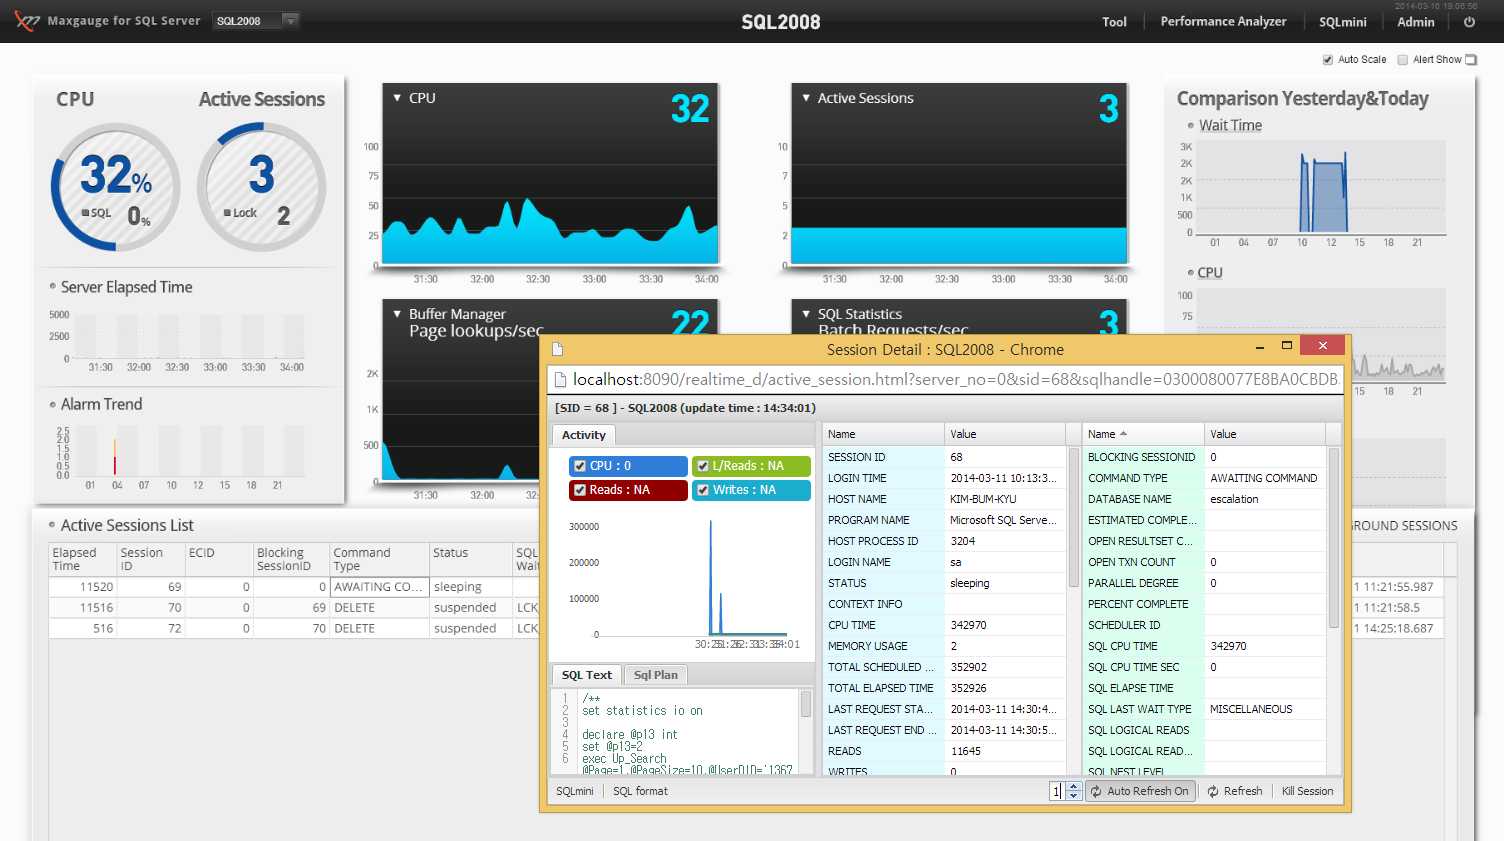Viewport: 1504px width, 841px height.
Task: Sort by Status column header
Action: click(470, 559)
